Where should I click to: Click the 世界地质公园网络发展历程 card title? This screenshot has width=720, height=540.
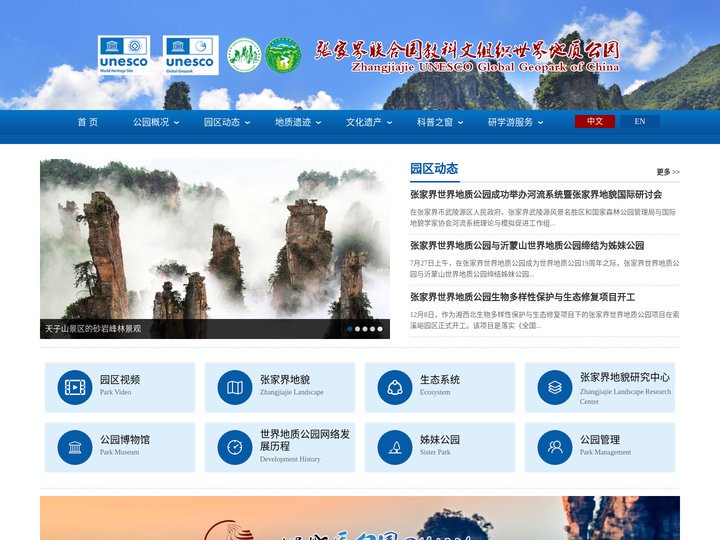pos(305,440)
